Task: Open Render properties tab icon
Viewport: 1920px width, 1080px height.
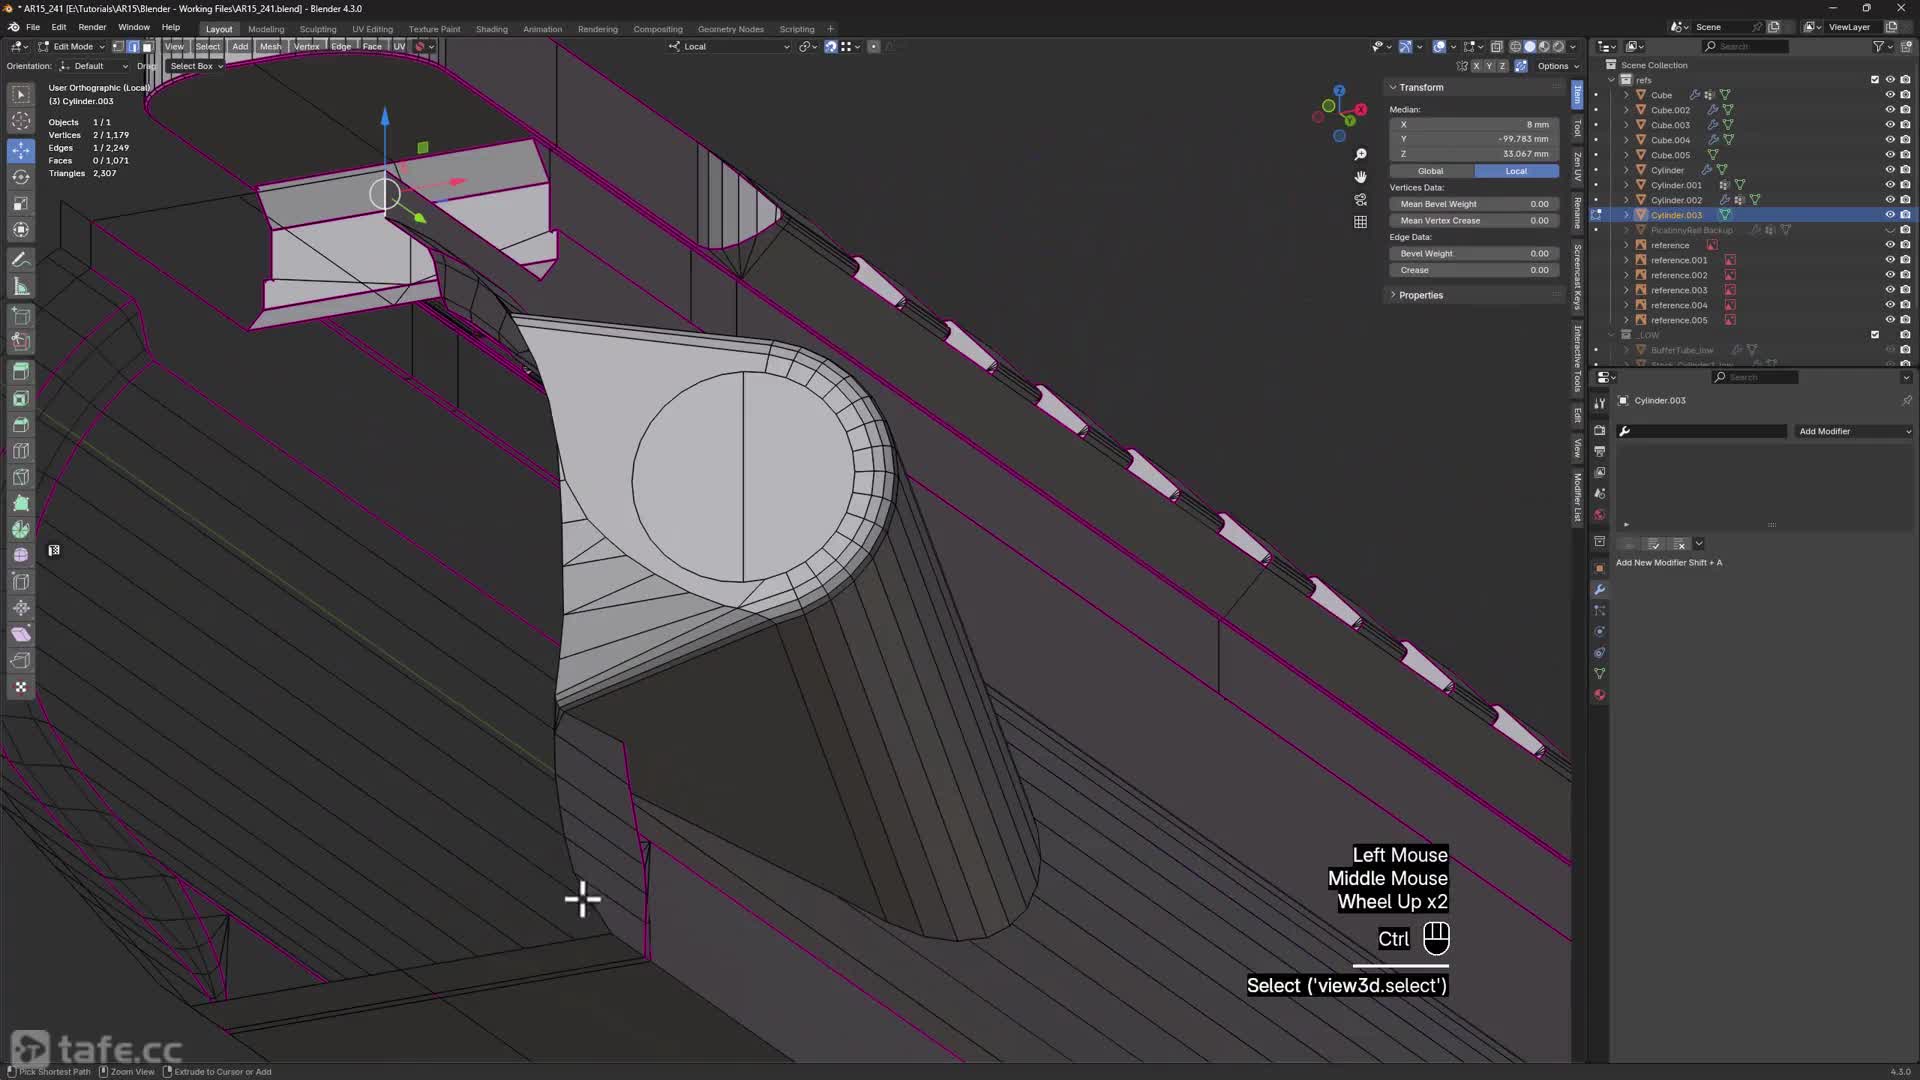Action: point(1599,430)
